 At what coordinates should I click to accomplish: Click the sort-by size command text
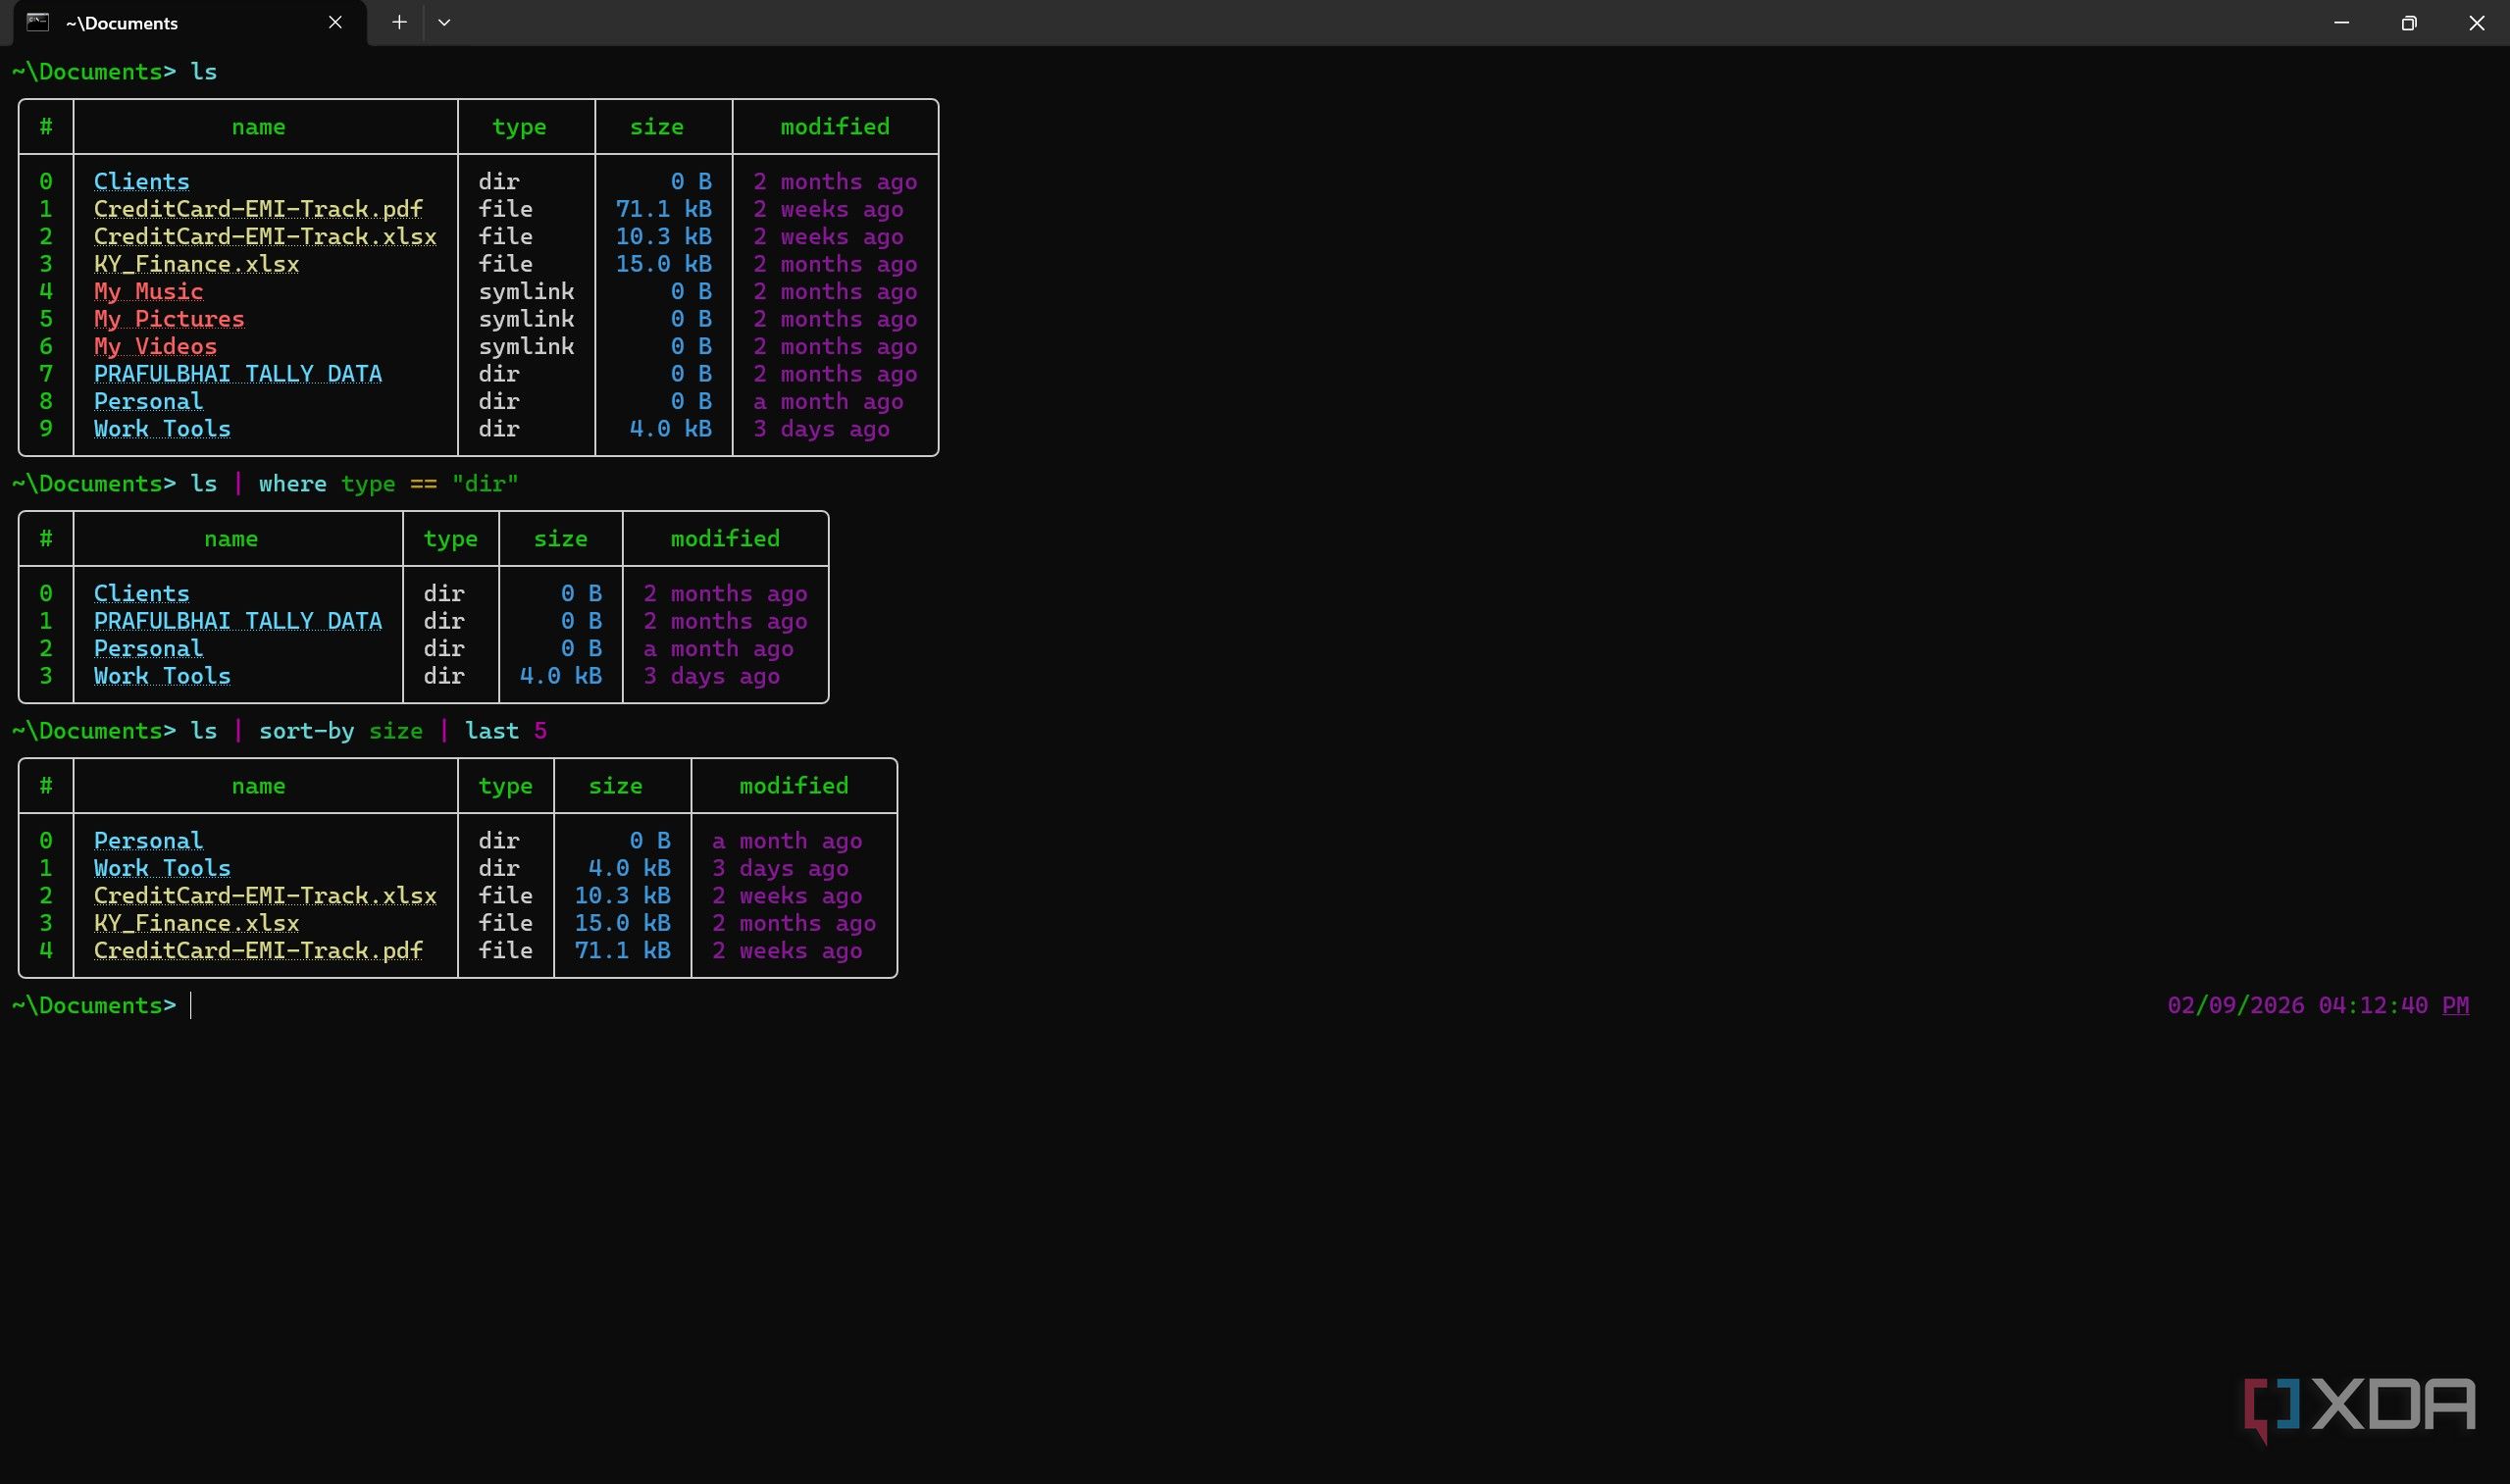coord(341,731)
